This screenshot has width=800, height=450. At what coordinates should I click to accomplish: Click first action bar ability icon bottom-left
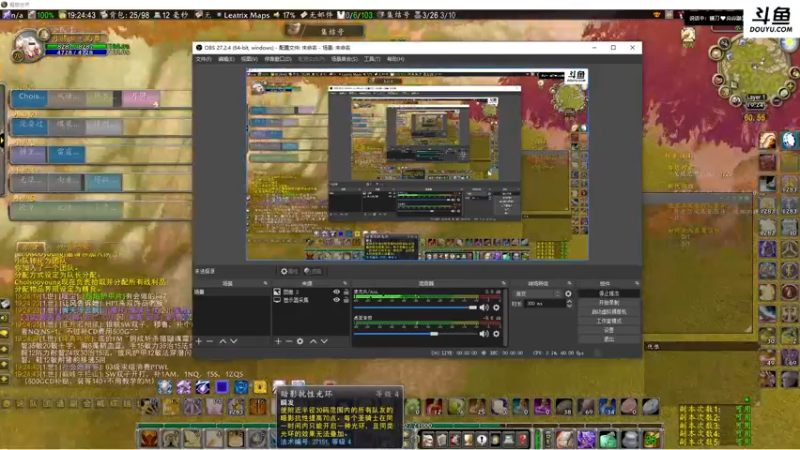[x=149, y=439]
